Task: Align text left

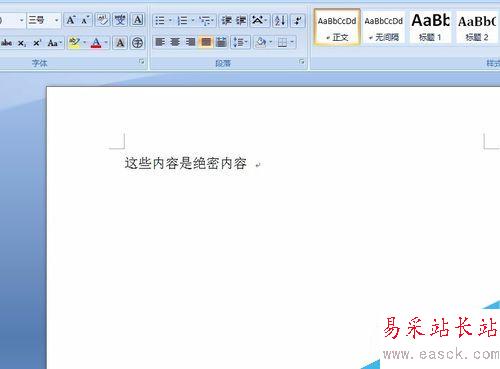Action: point(160,42)
